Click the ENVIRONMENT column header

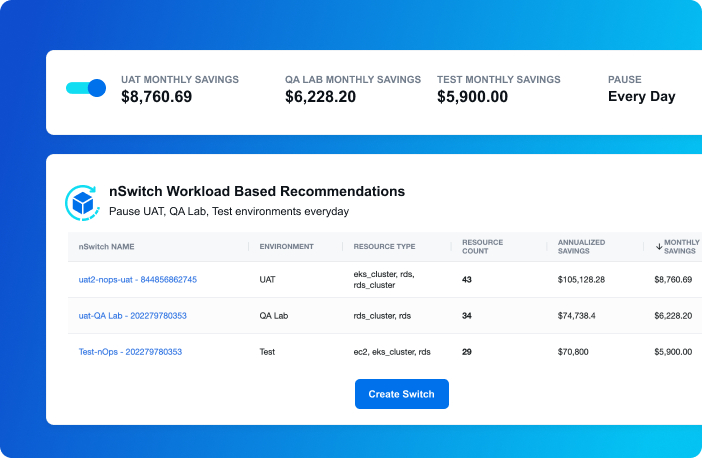[x=287, y=247]
